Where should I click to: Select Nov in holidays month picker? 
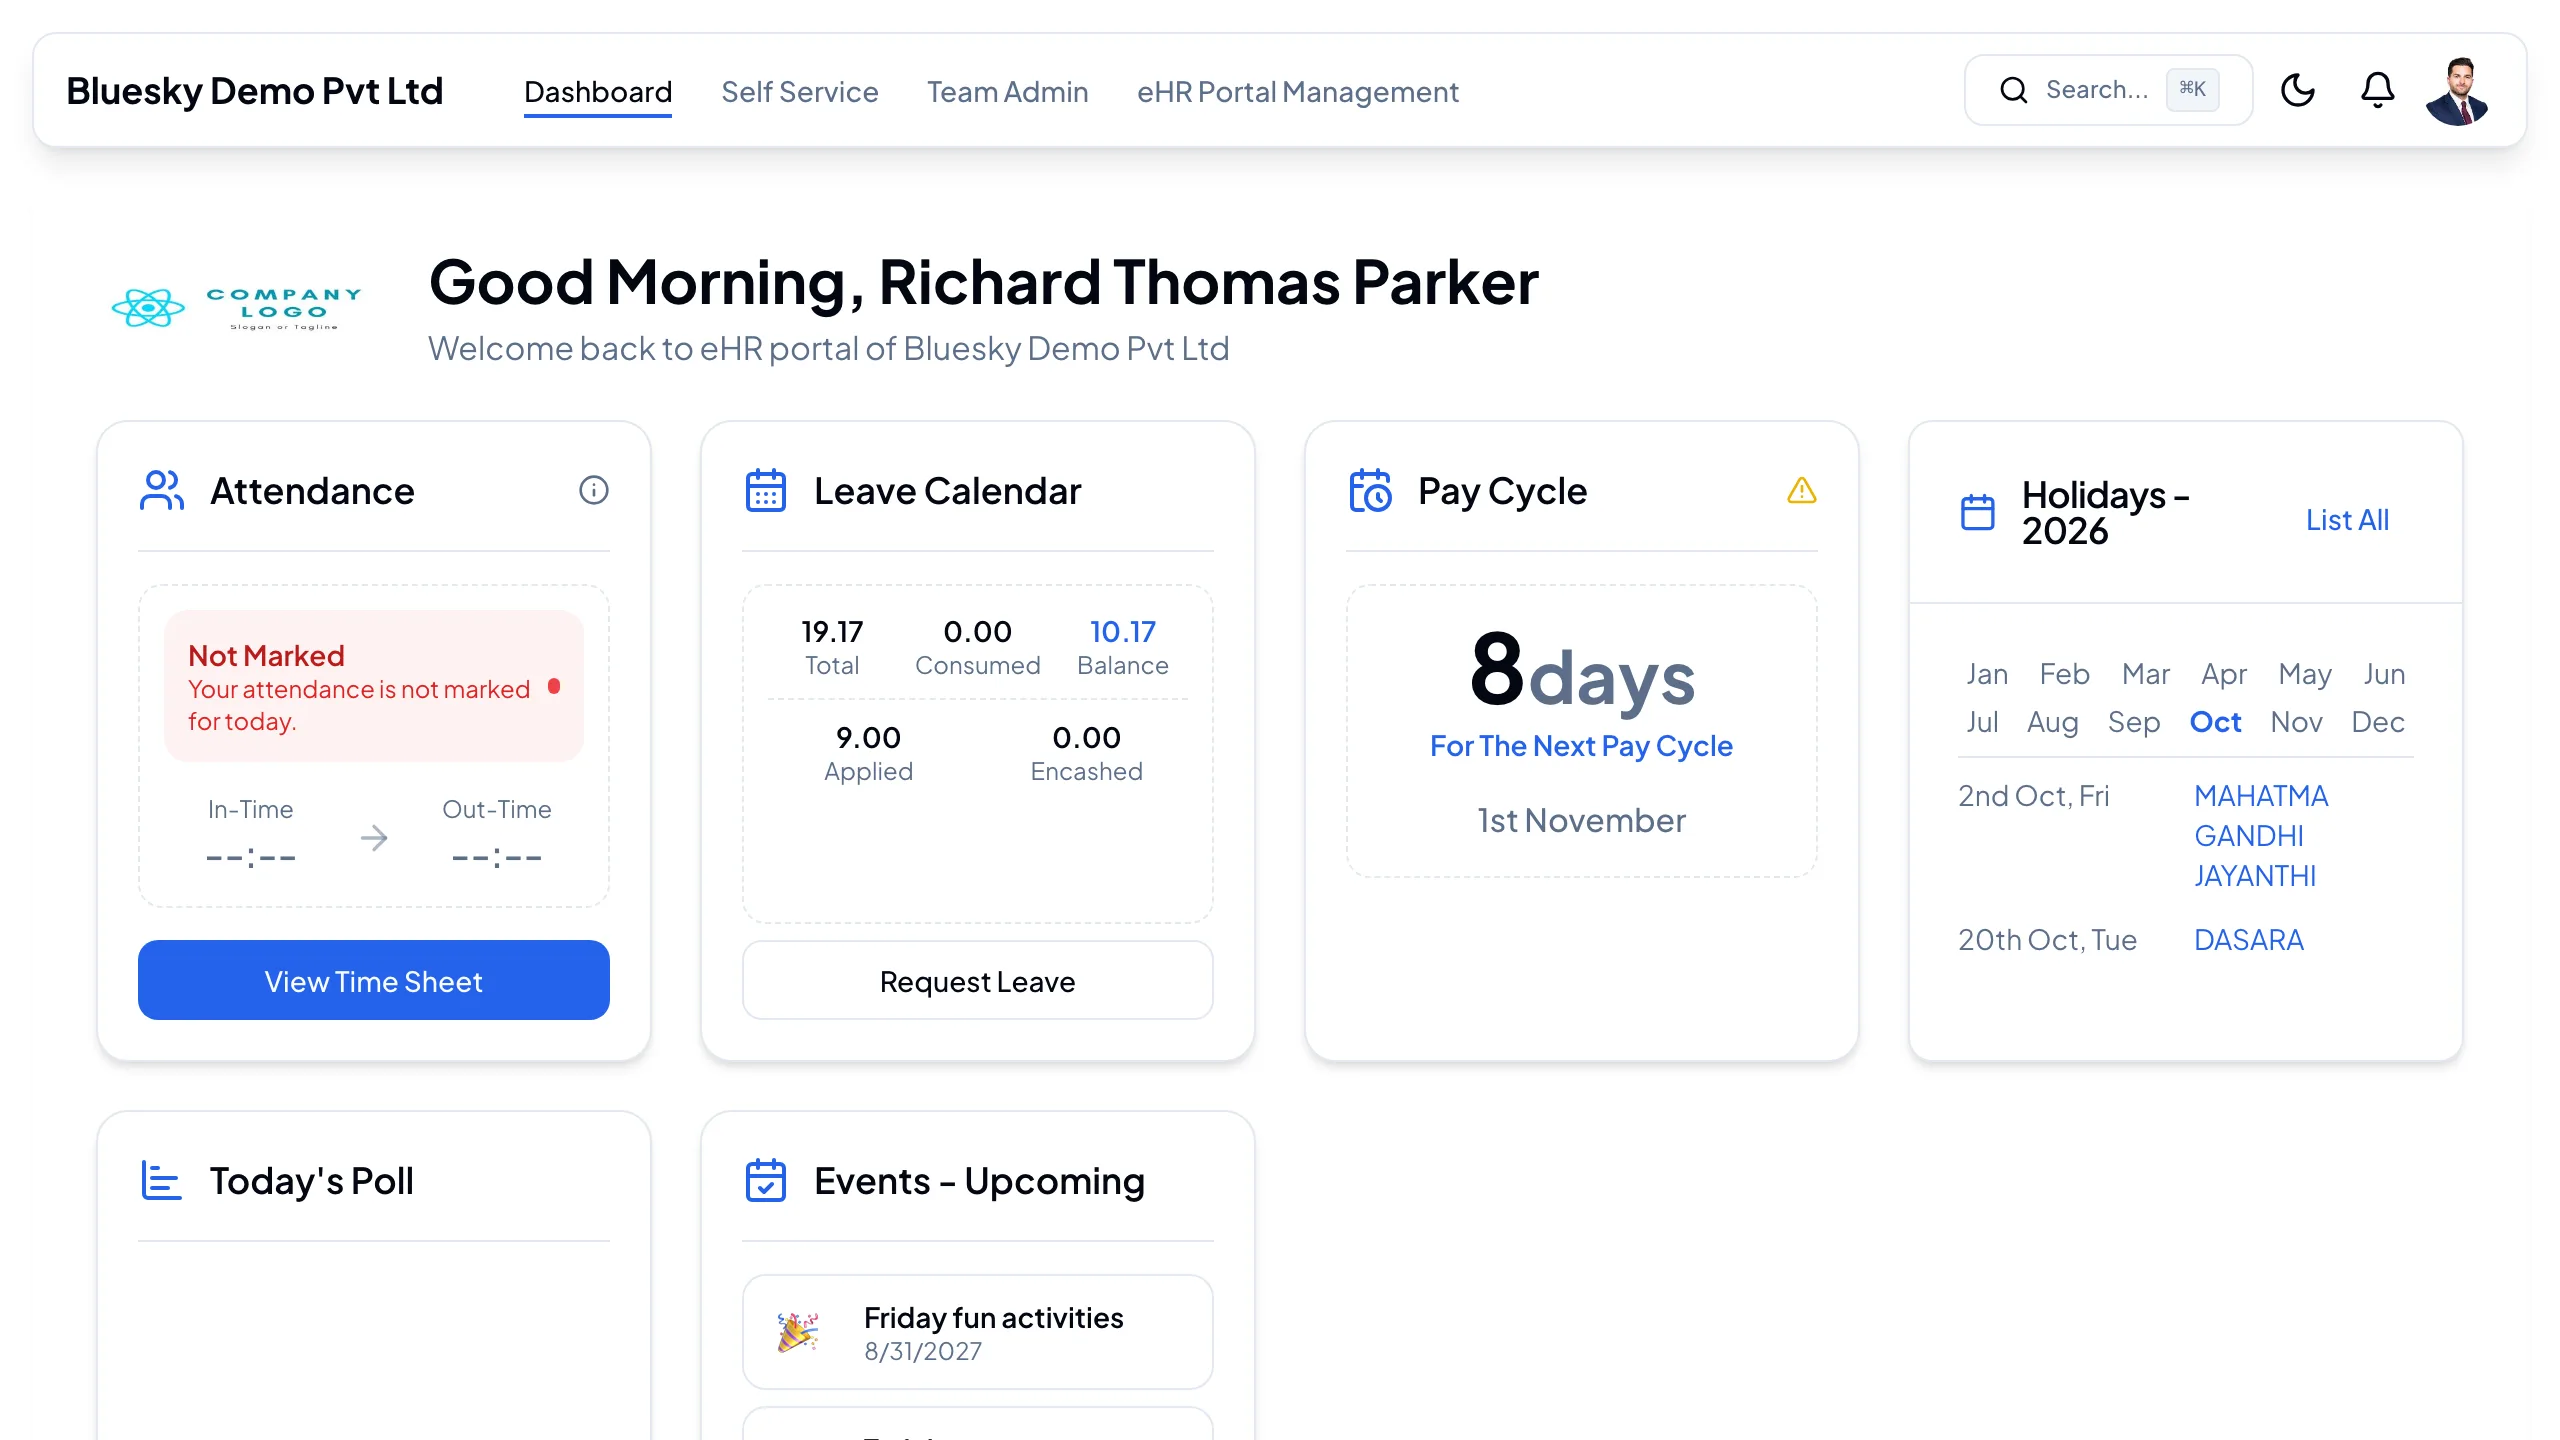(2296, 722)
